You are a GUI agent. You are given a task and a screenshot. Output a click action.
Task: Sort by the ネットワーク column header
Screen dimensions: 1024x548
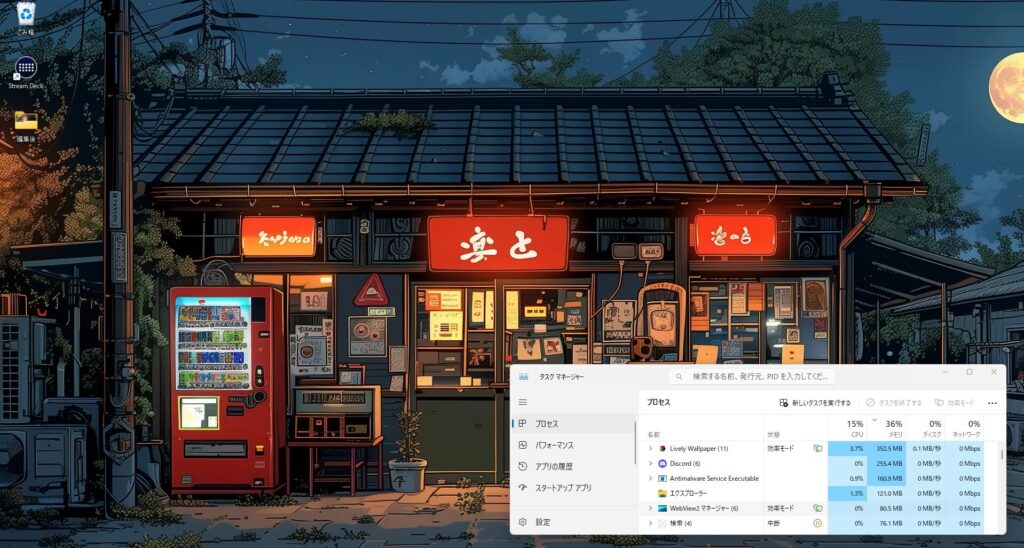point(964,428)
